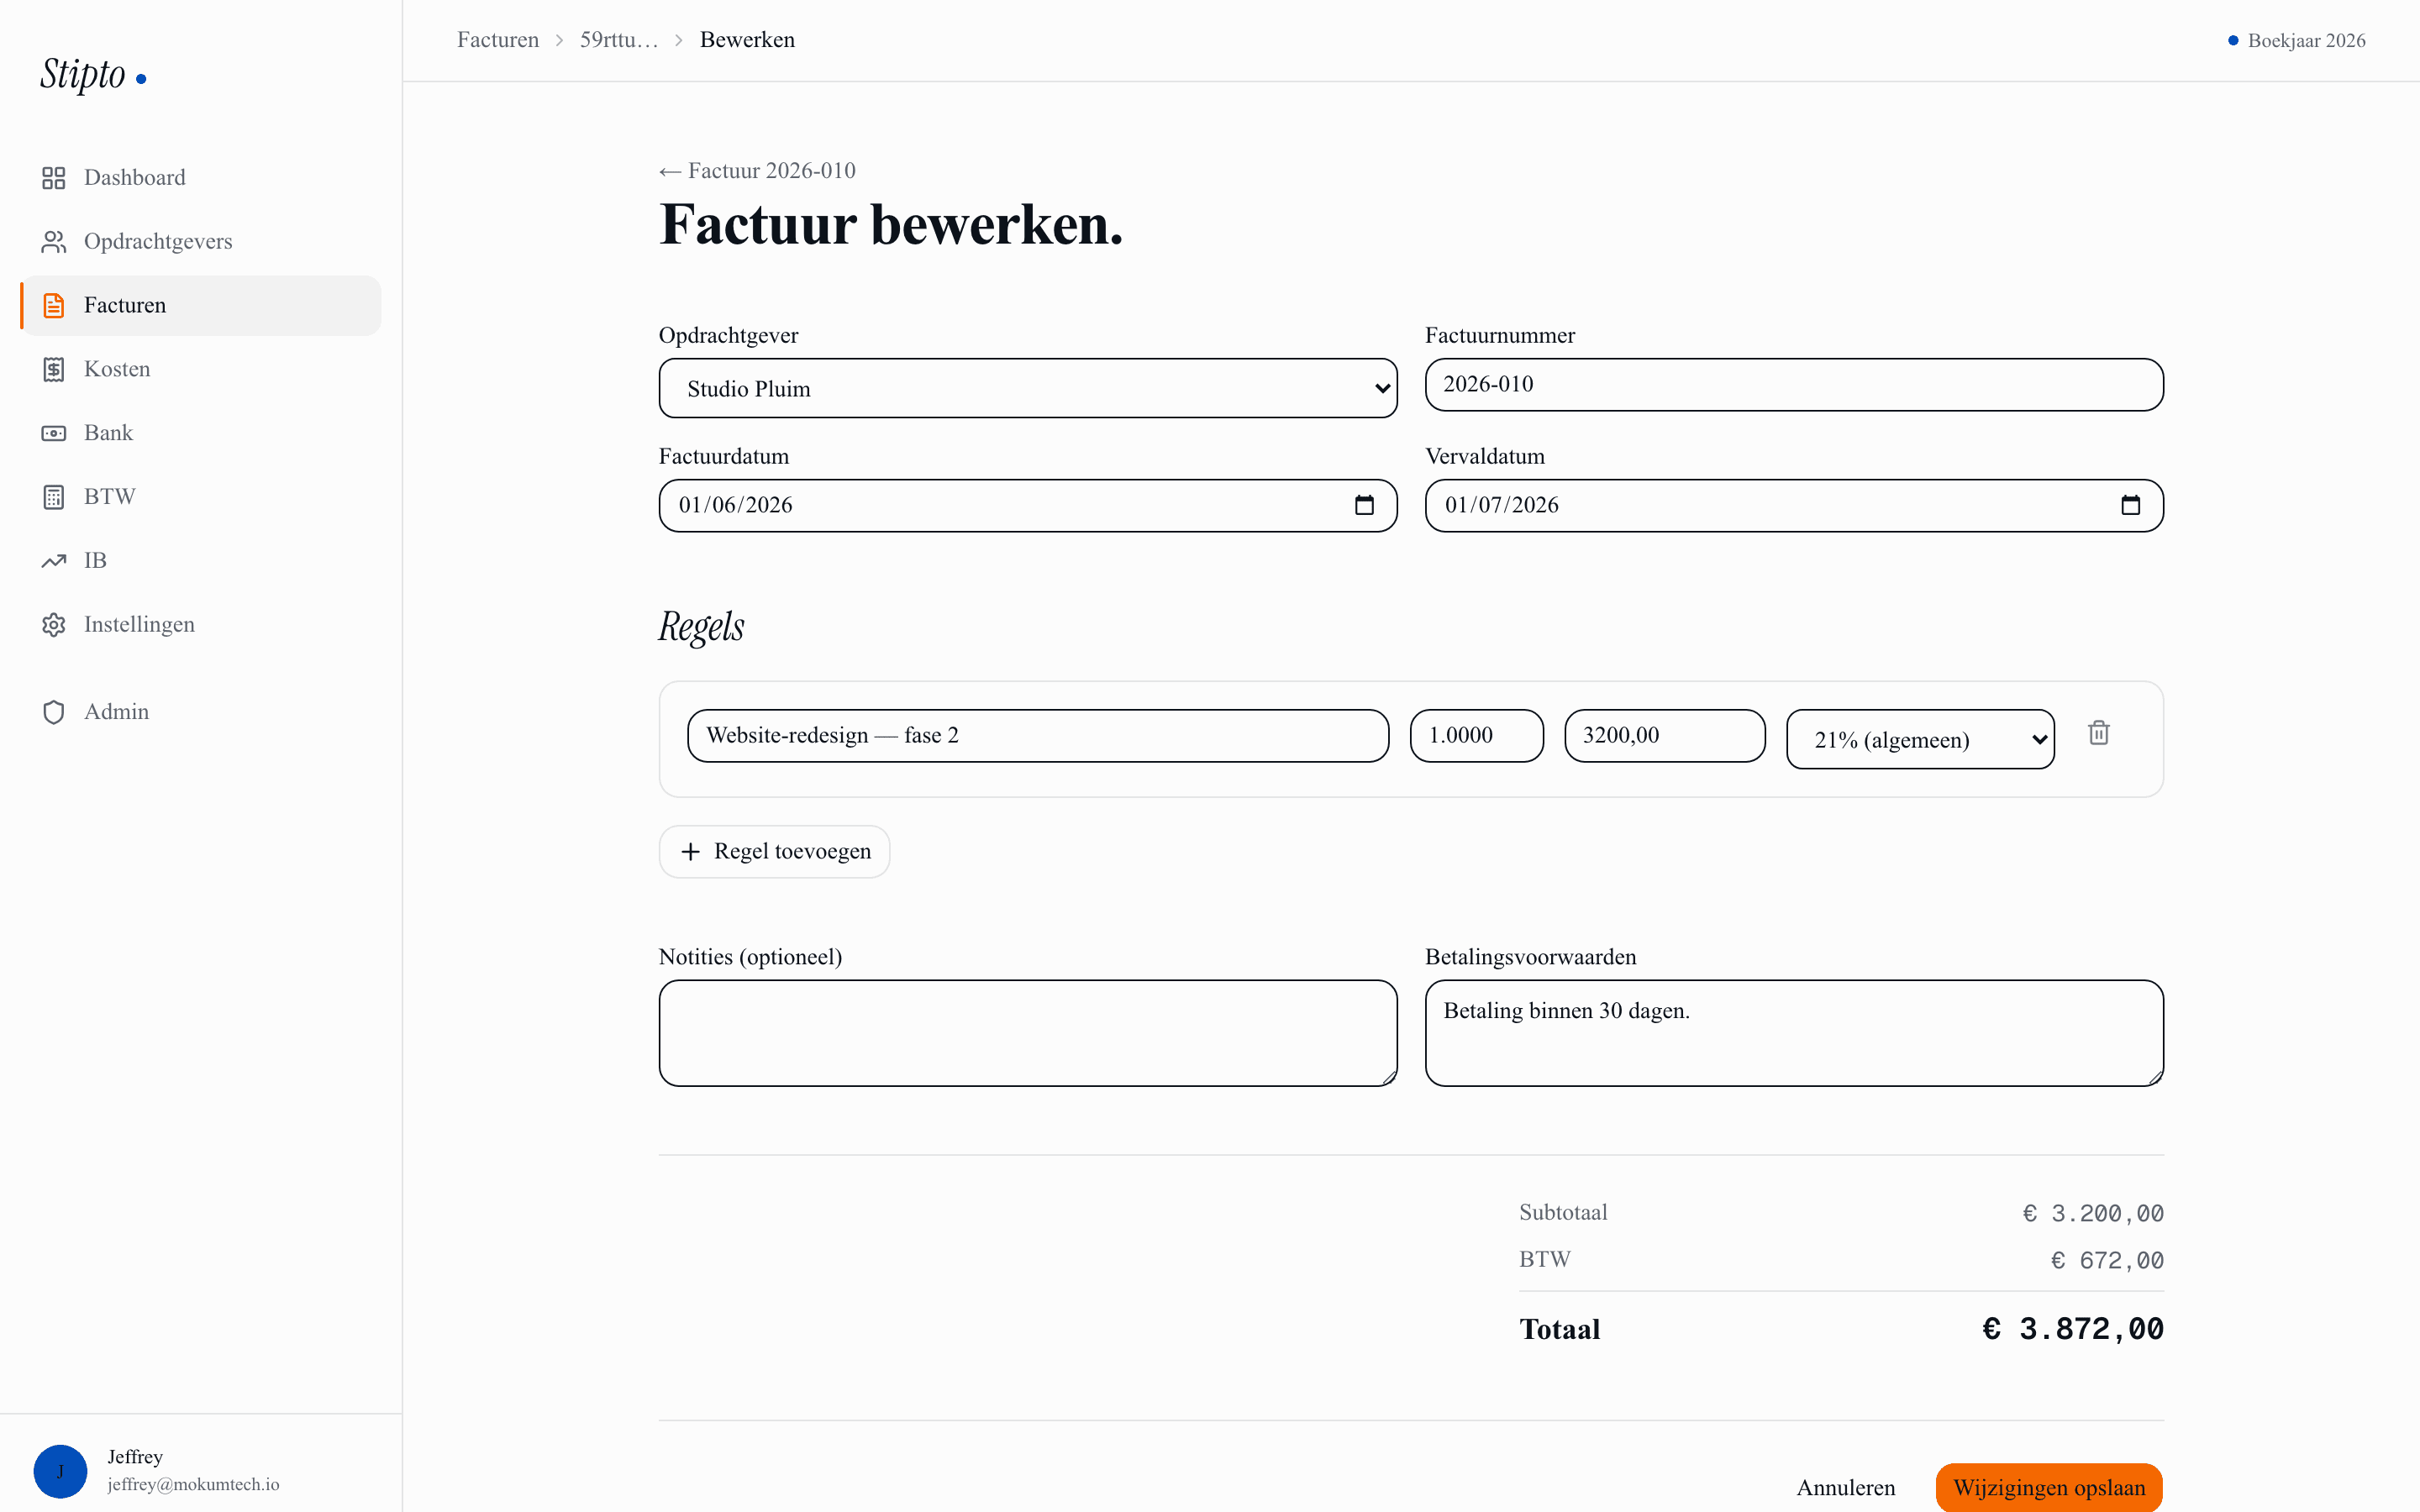Open the IB sidebar item
This screenshot has width=2420, height=1512.
pyautogui.click(x=201, y=561)
